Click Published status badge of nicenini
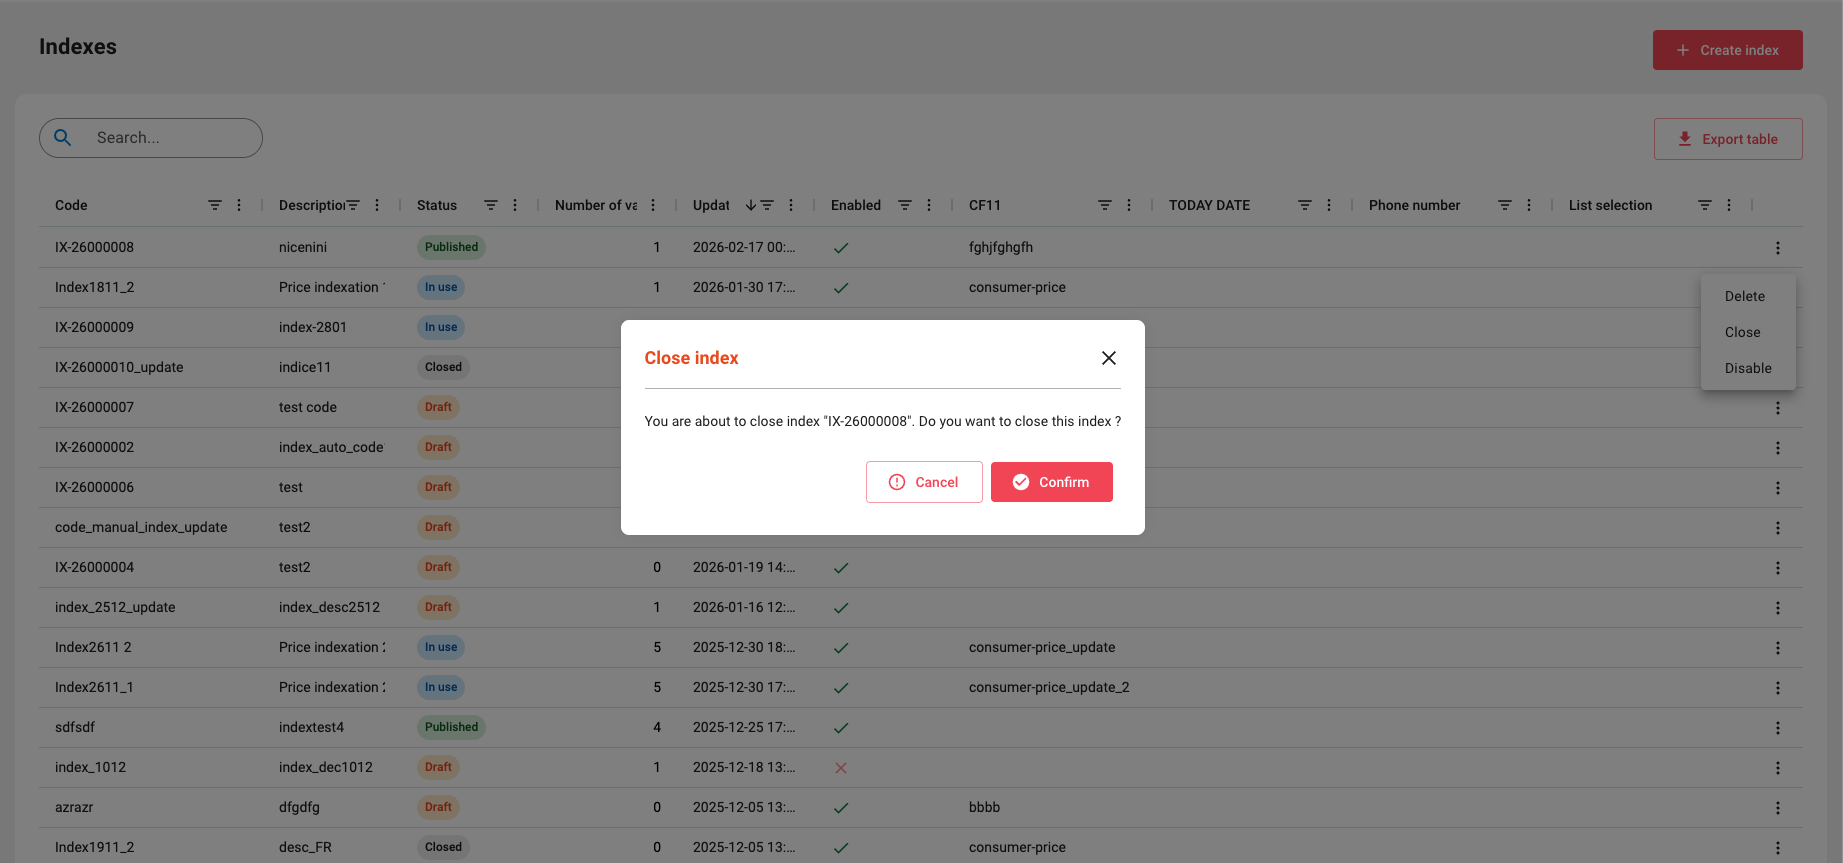The image size is (1843, 863). point(451,247)
